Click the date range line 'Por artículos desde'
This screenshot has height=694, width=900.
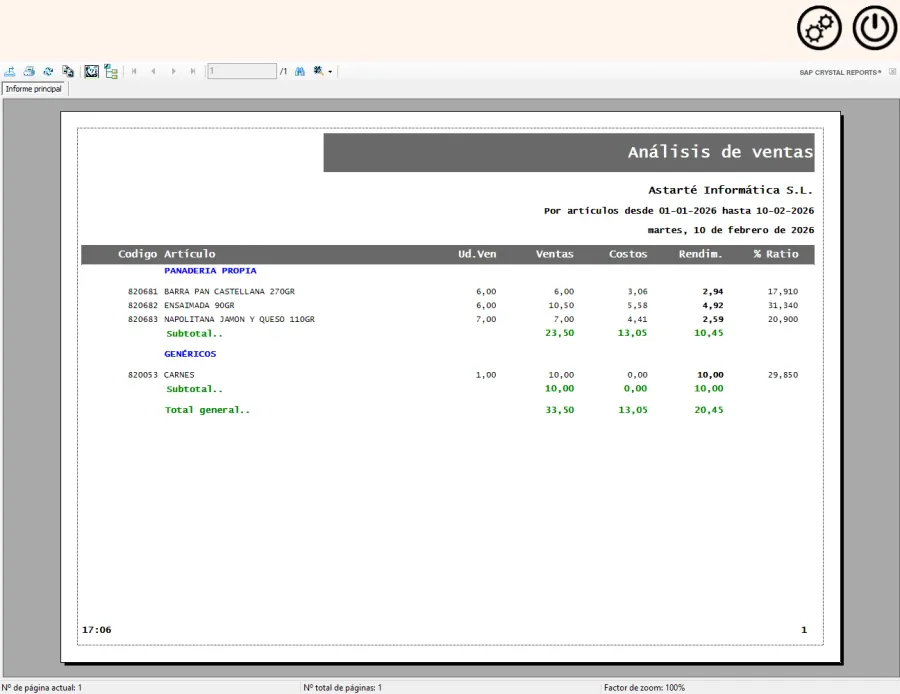(x=679, y=211)
